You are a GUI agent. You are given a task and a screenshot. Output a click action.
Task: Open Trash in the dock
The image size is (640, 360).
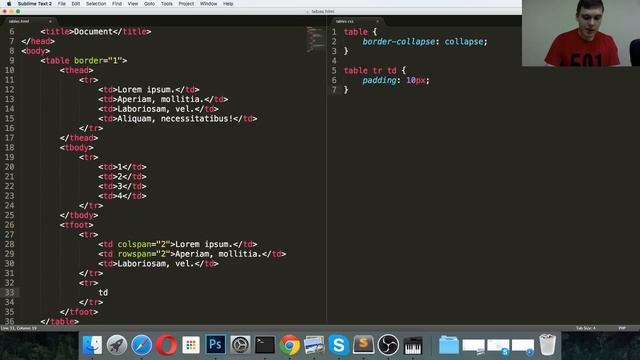[x=547, y=345]
